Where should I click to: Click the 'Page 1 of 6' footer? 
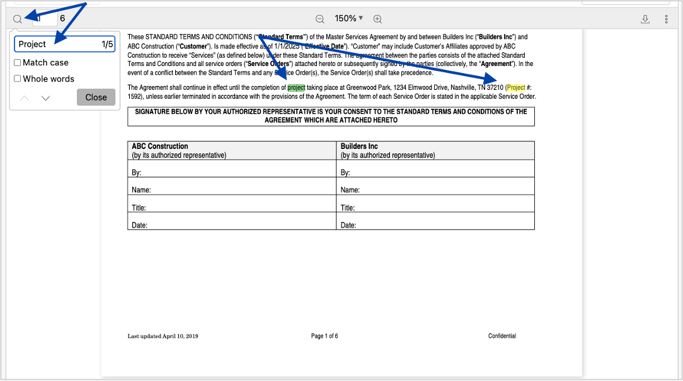pos(325,336)
